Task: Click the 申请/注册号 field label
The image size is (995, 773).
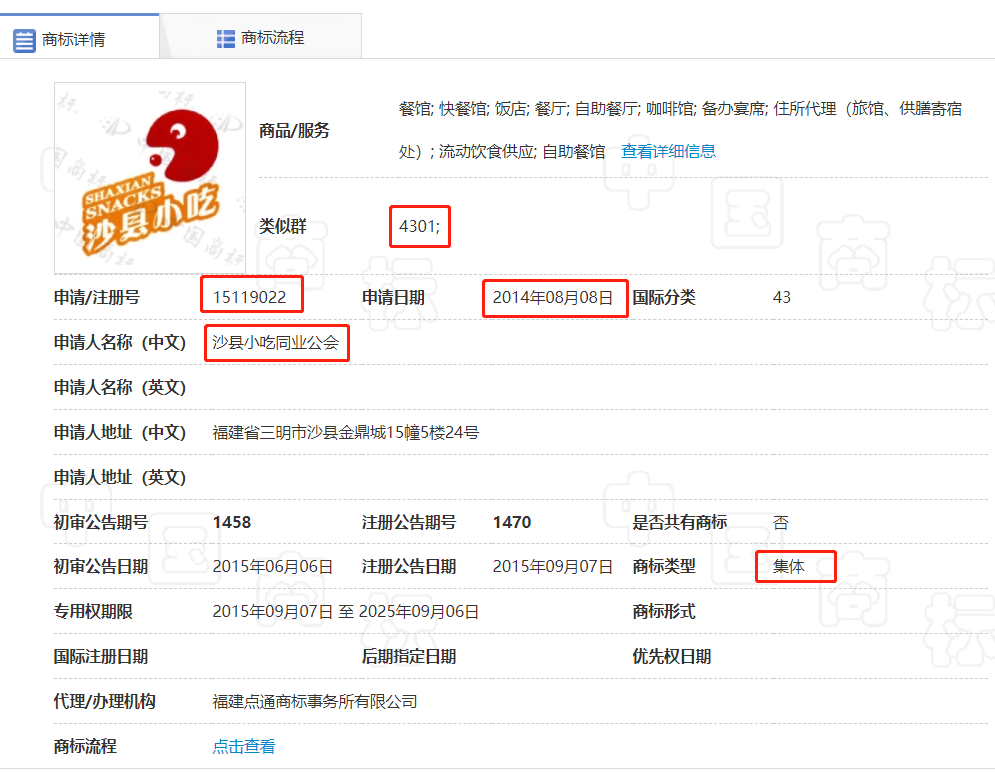Action: [x=96, y=297]
